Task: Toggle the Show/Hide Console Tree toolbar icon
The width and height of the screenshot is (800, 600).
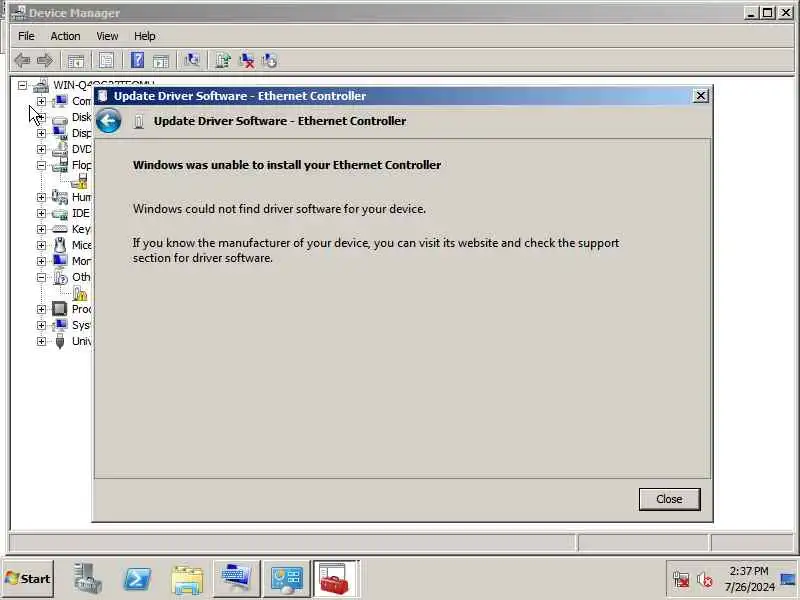Action: (76, 61)
